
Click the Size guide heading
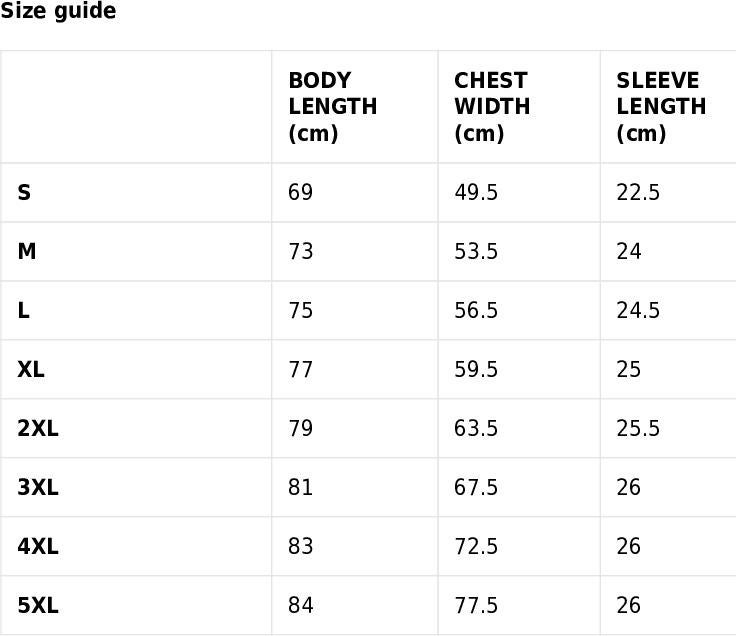(x=58, y=11)
